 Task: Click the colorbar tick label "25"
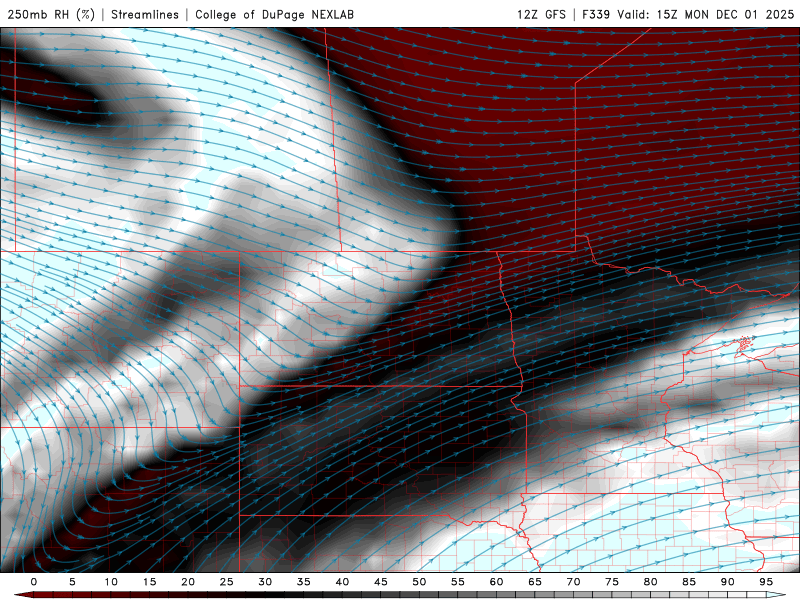[226, 582]
